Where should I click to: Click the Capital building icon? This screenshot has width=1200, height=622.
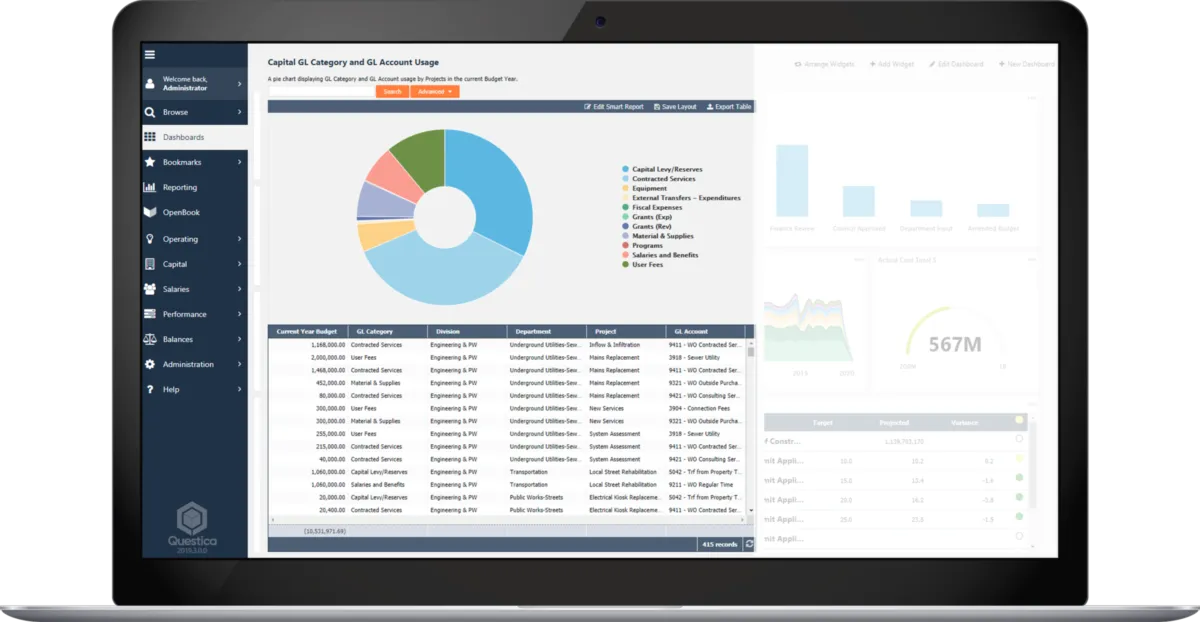click(150, 264)
